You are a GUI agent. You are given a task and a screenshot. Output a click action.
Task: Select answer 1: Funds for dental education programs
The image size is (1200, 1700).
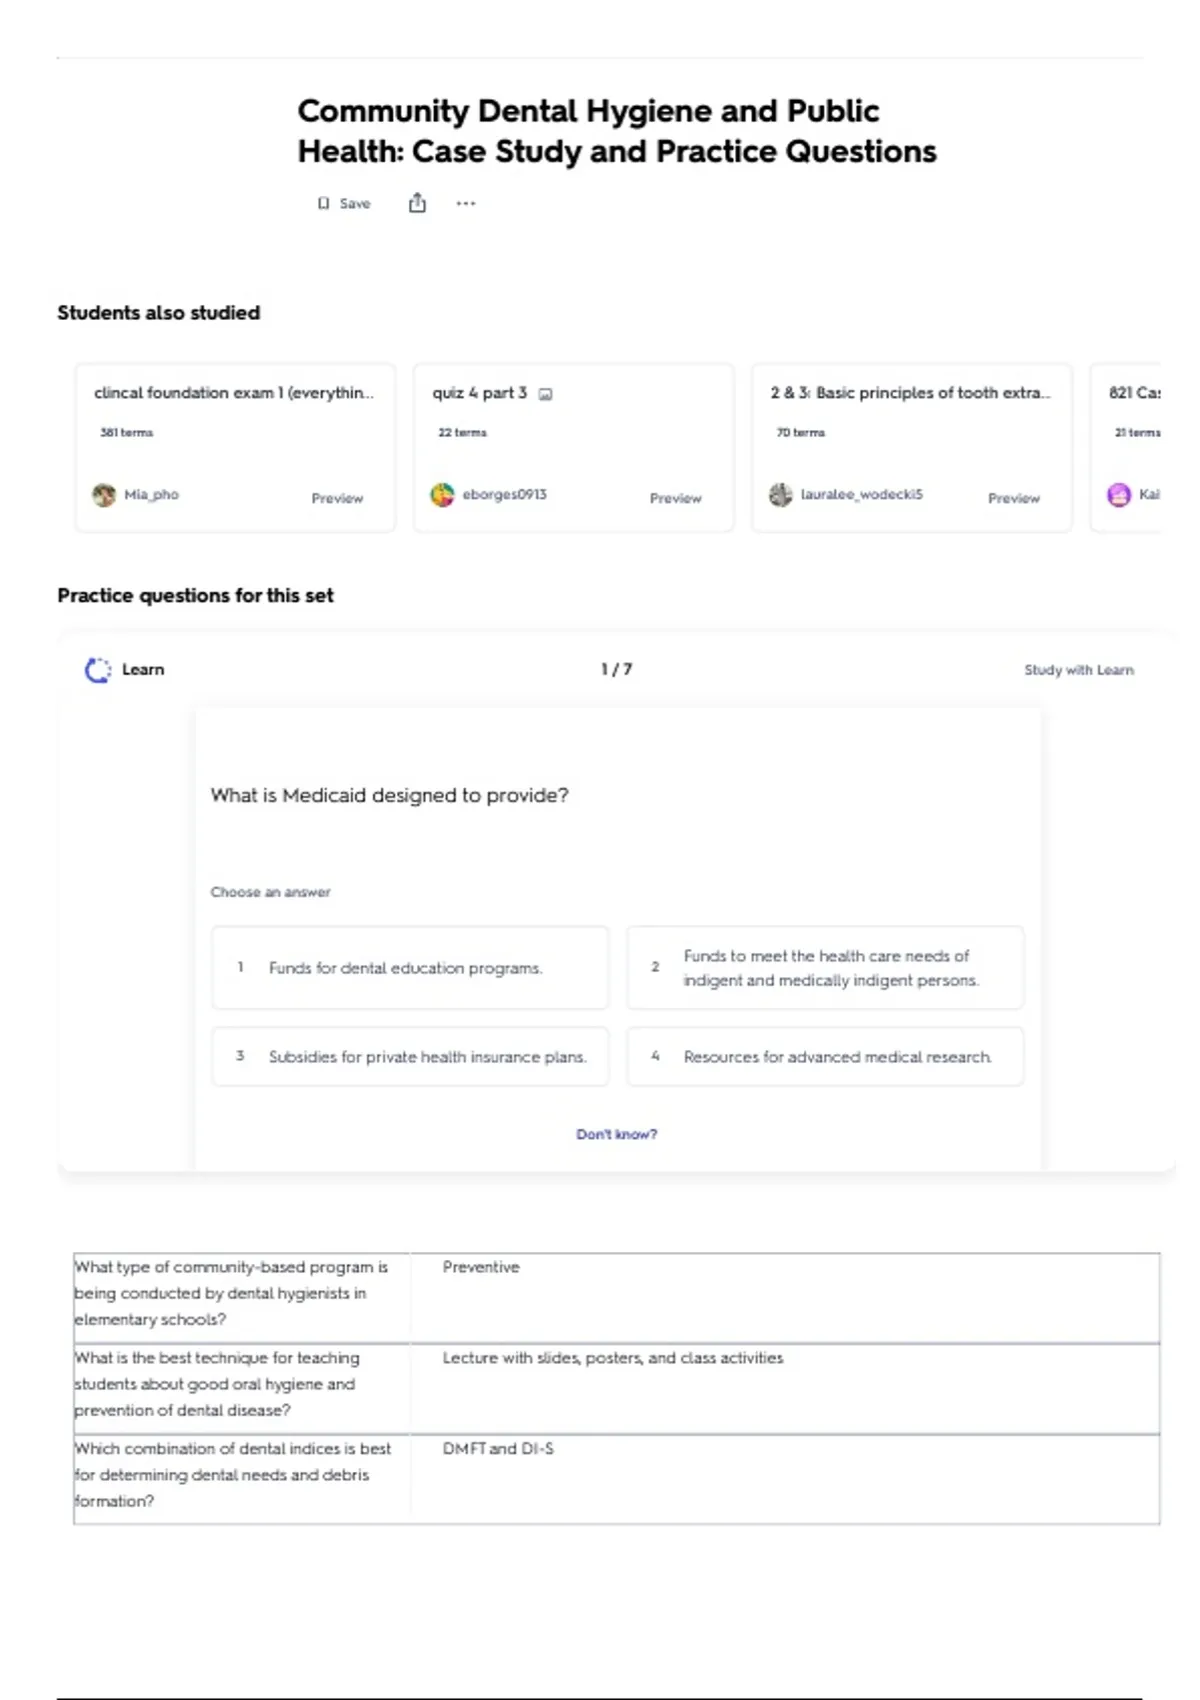[x=410, y=967]
